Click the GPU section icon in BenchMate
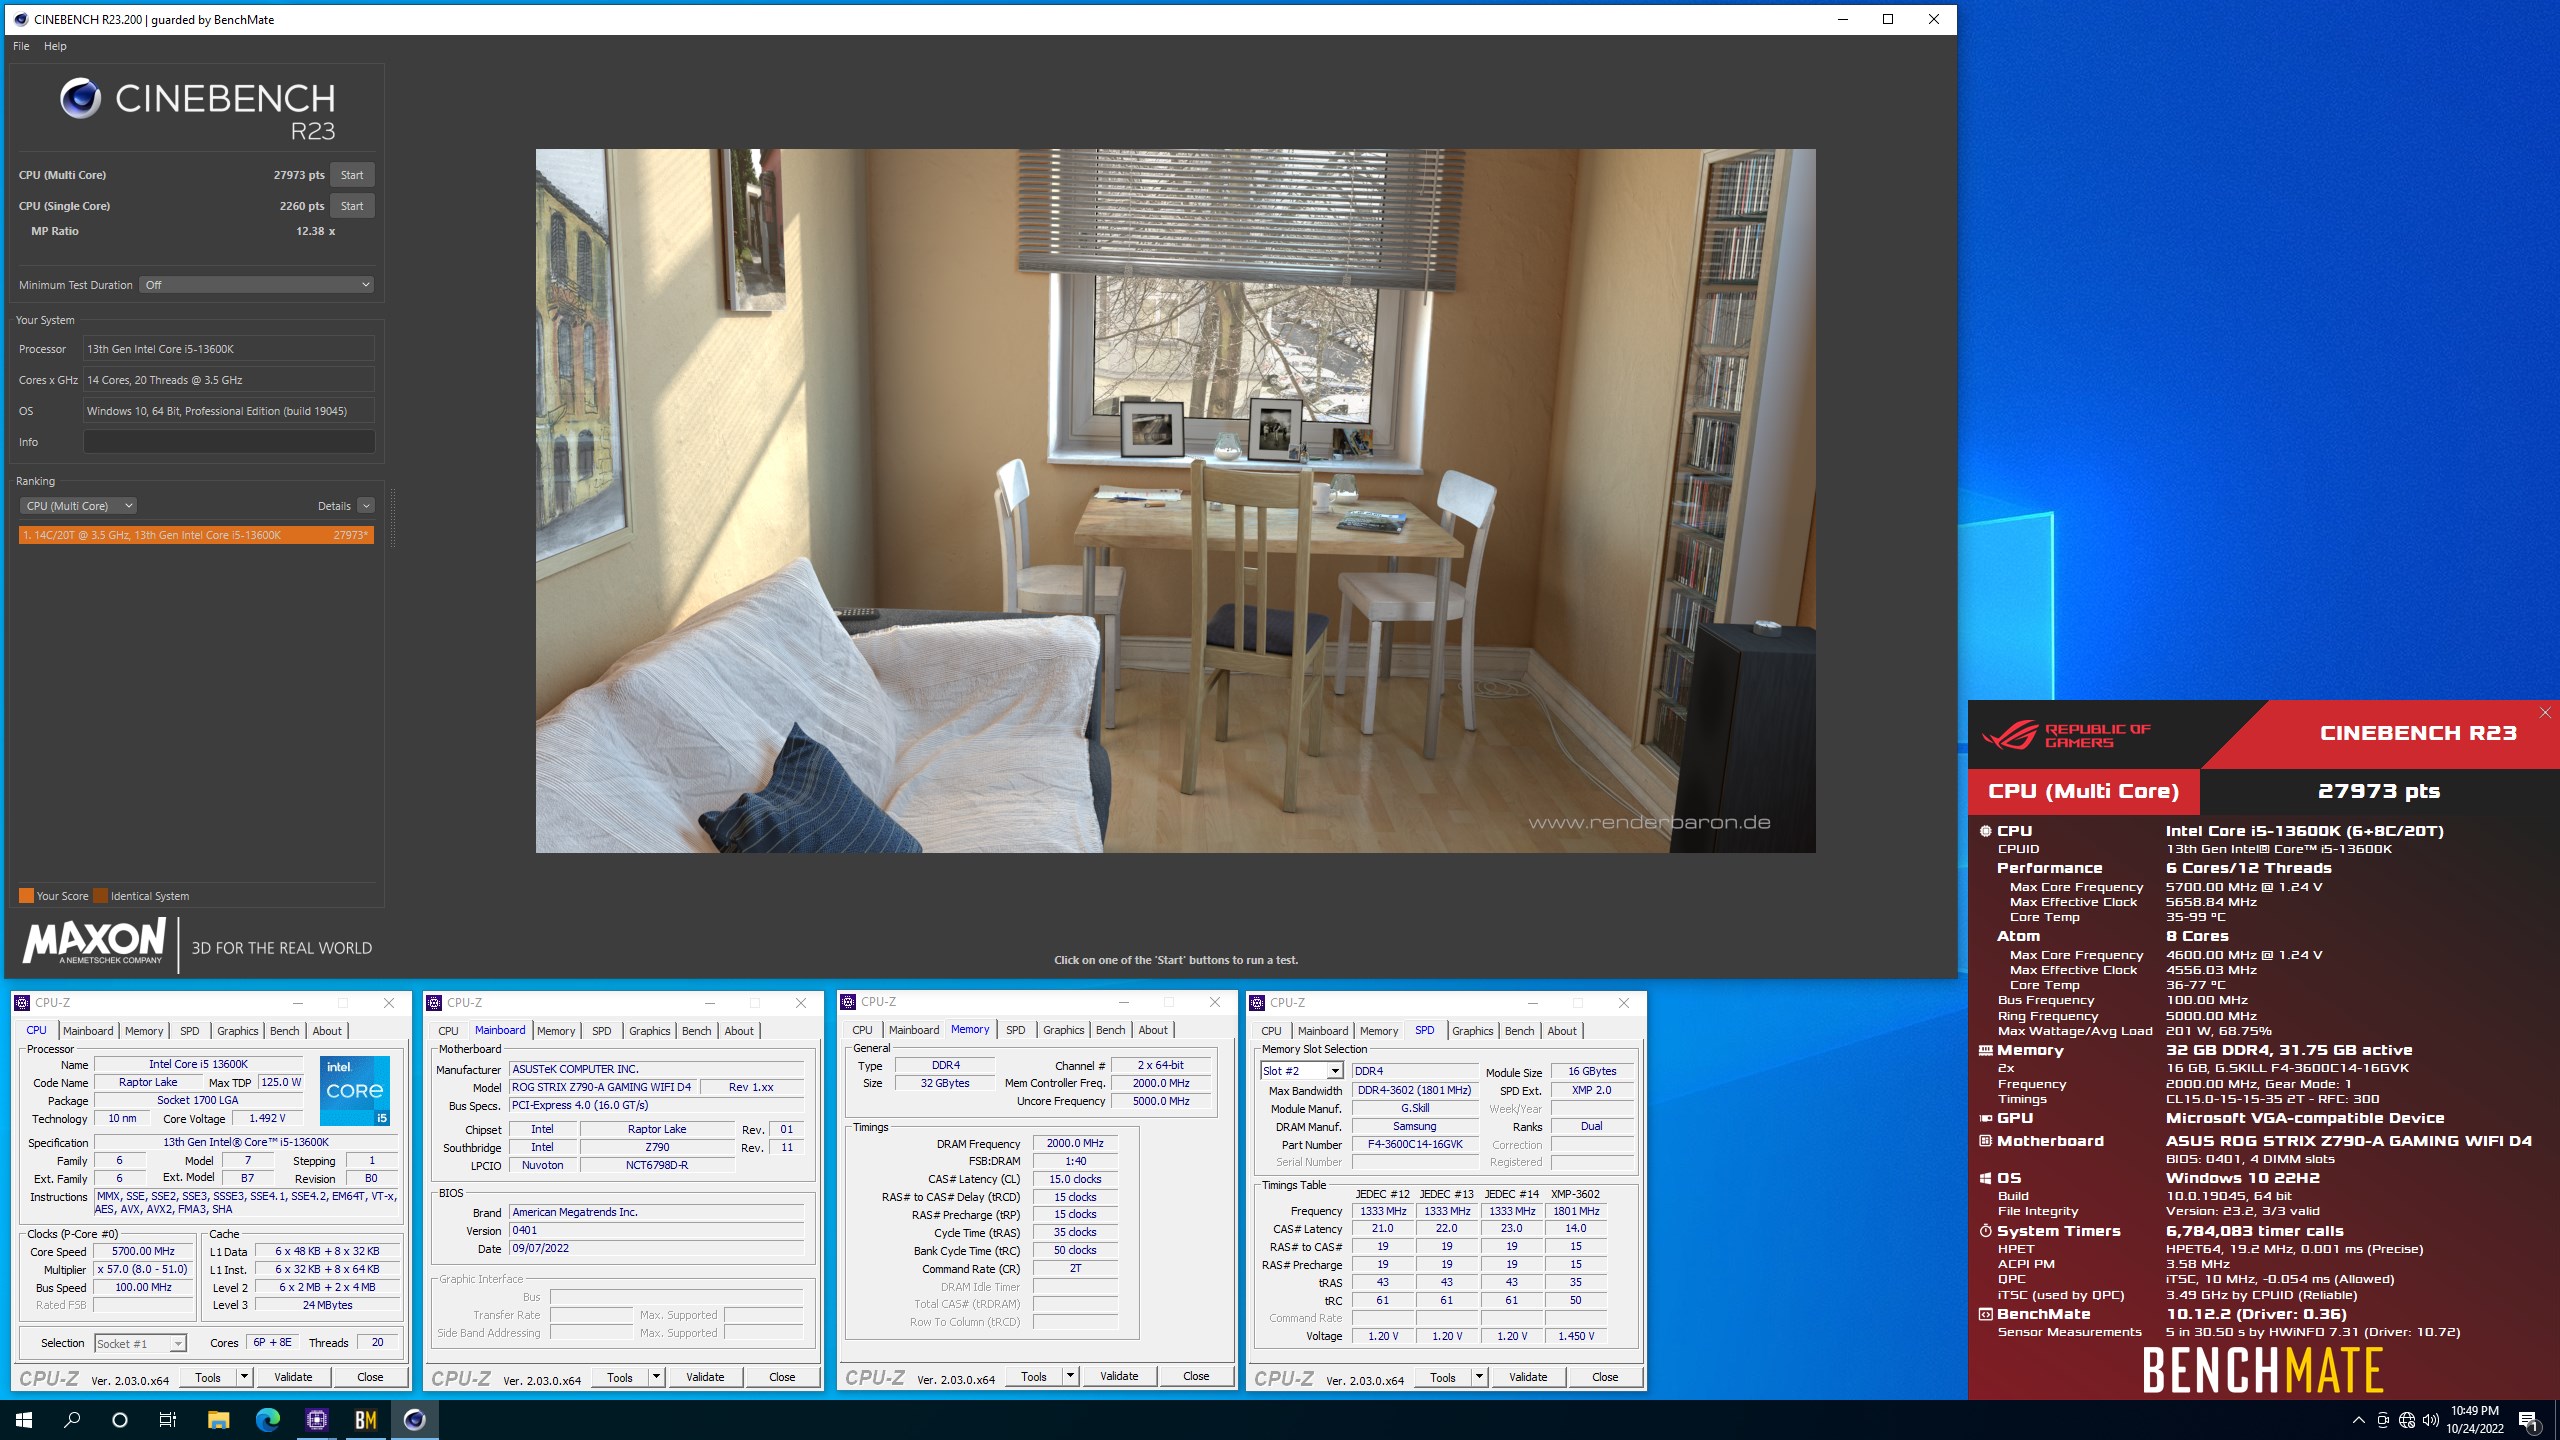The width and height of the screenshot is (2560, 1440). coord(1985,1118)
